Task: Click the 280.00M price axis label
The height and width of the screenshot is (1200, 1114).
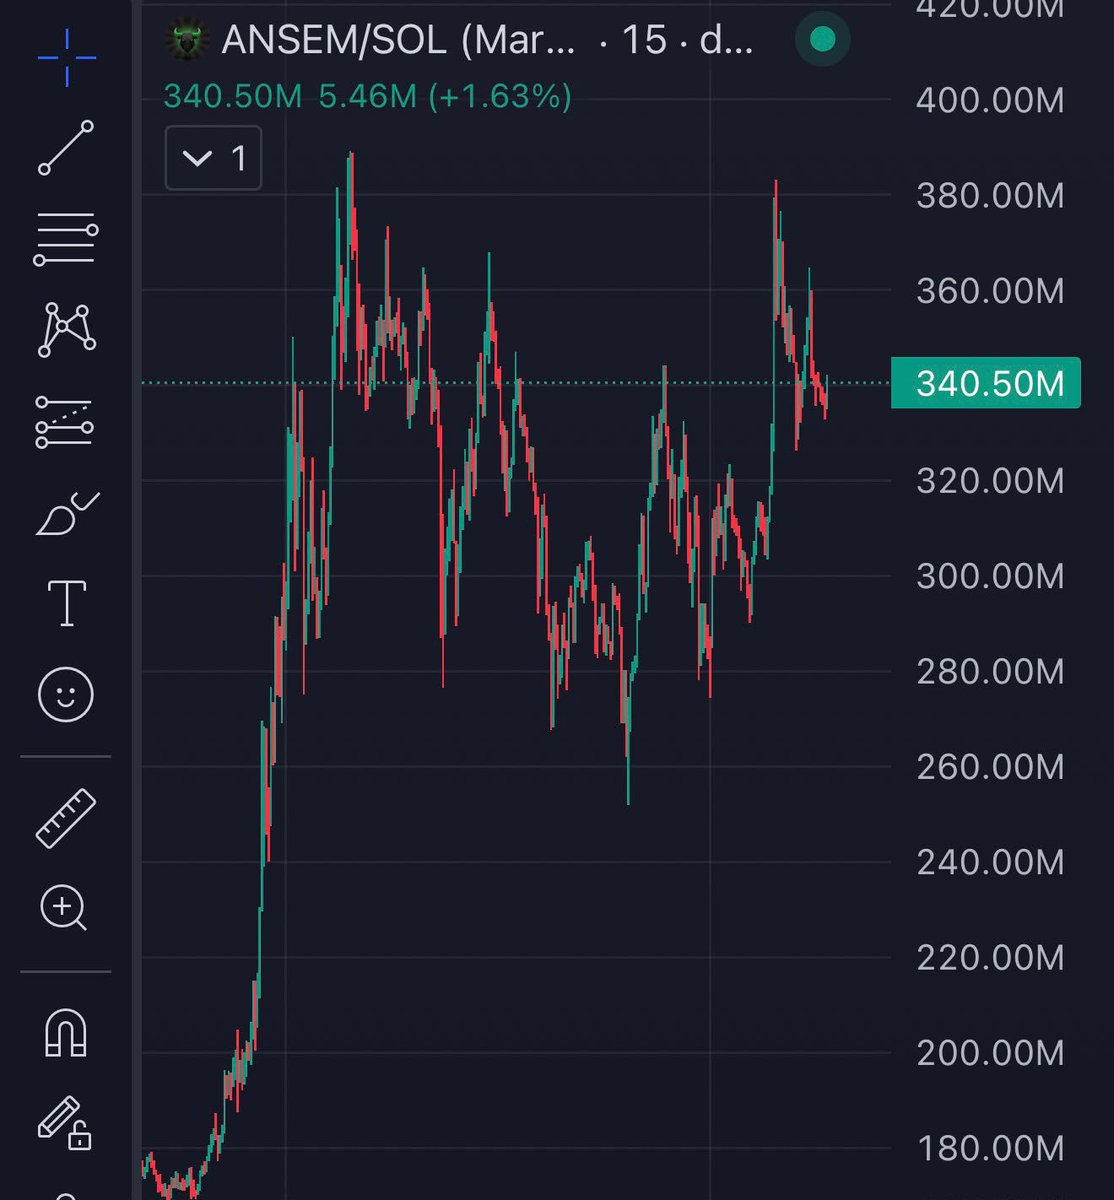Action: pos(990,672)
